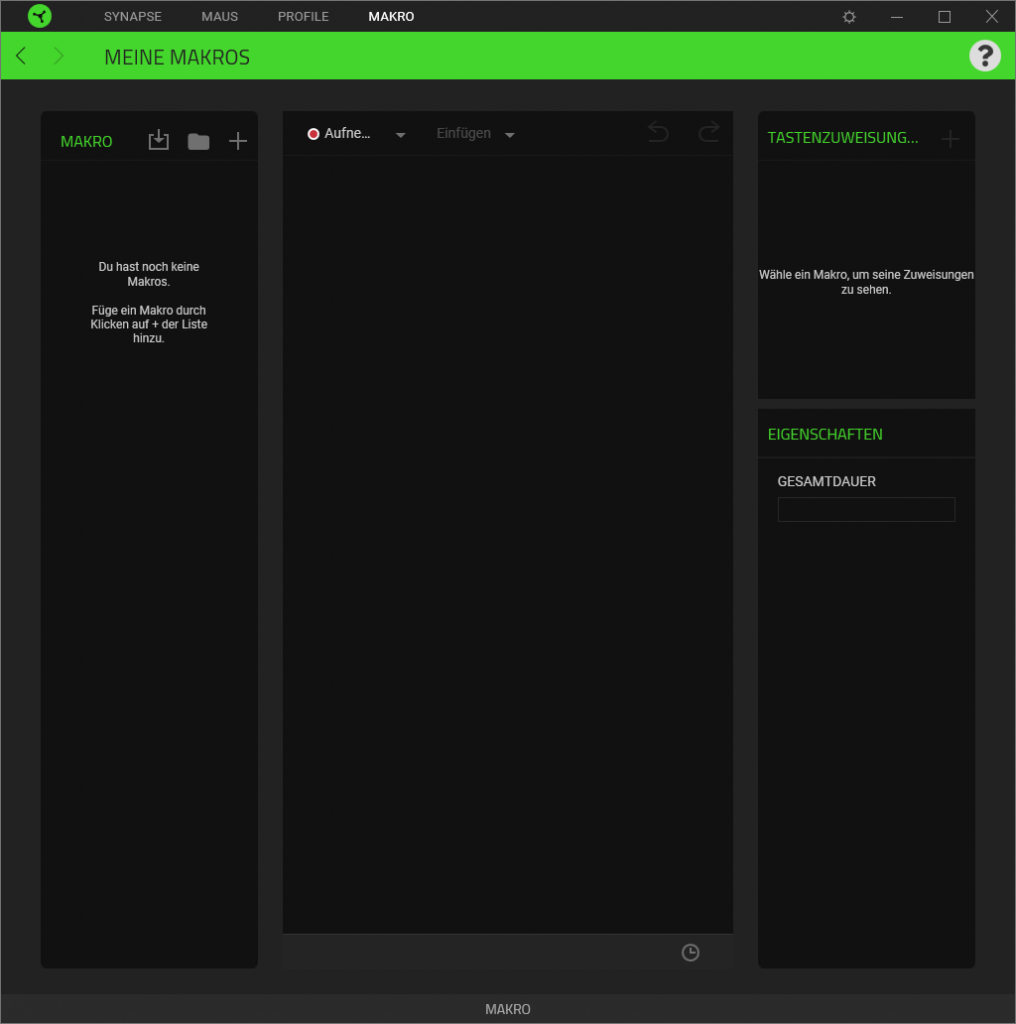
Task: Click the green MAKRO panel title
Action: 86,141
